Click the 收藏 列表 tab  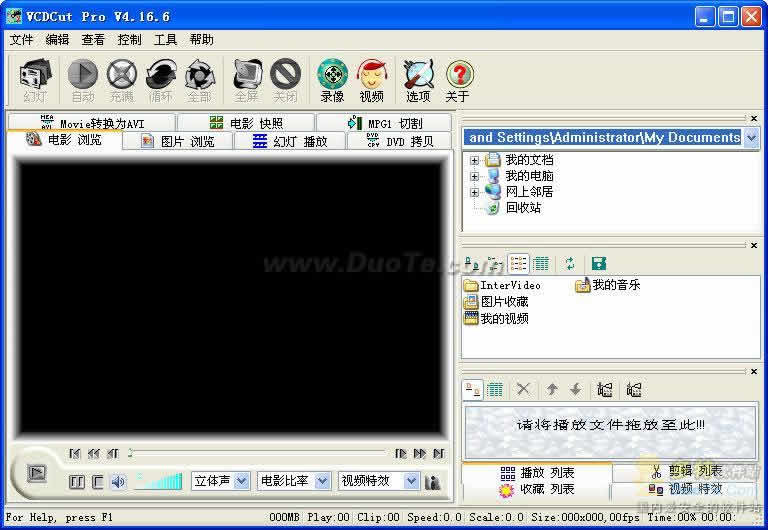[x=537, y=489]
